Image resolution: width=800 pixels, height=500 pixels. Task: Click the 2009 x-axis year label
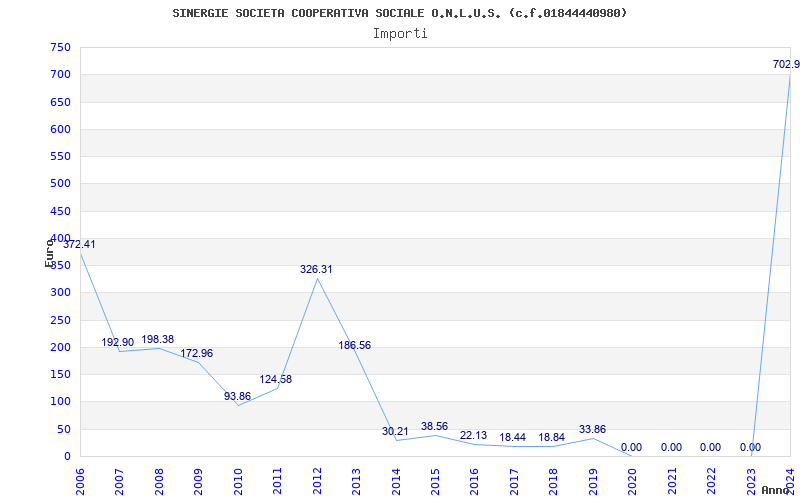198,481
